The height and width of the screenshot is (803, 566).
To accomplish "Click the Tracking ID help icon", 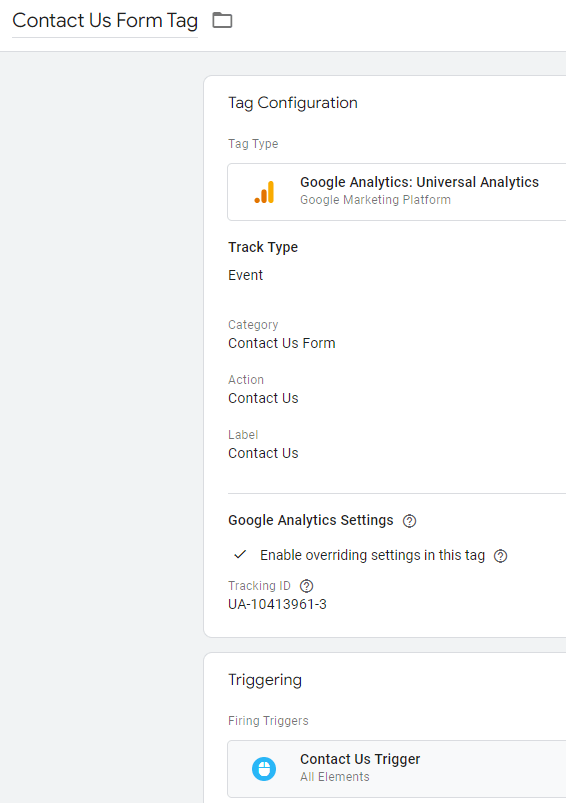I will click(306, 586).
